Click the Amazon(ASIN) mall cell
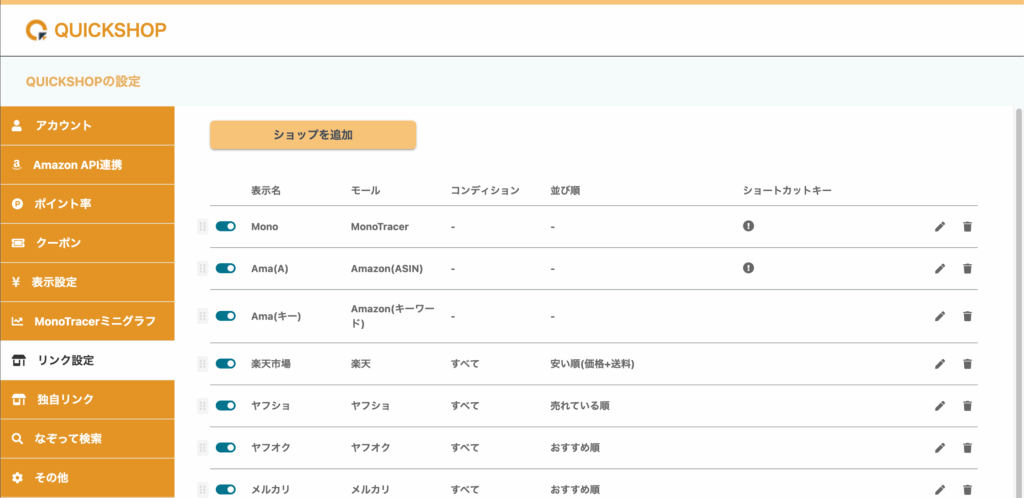Image resolution: width=1024 pixels, height=498 pixels. pos(387,268)
